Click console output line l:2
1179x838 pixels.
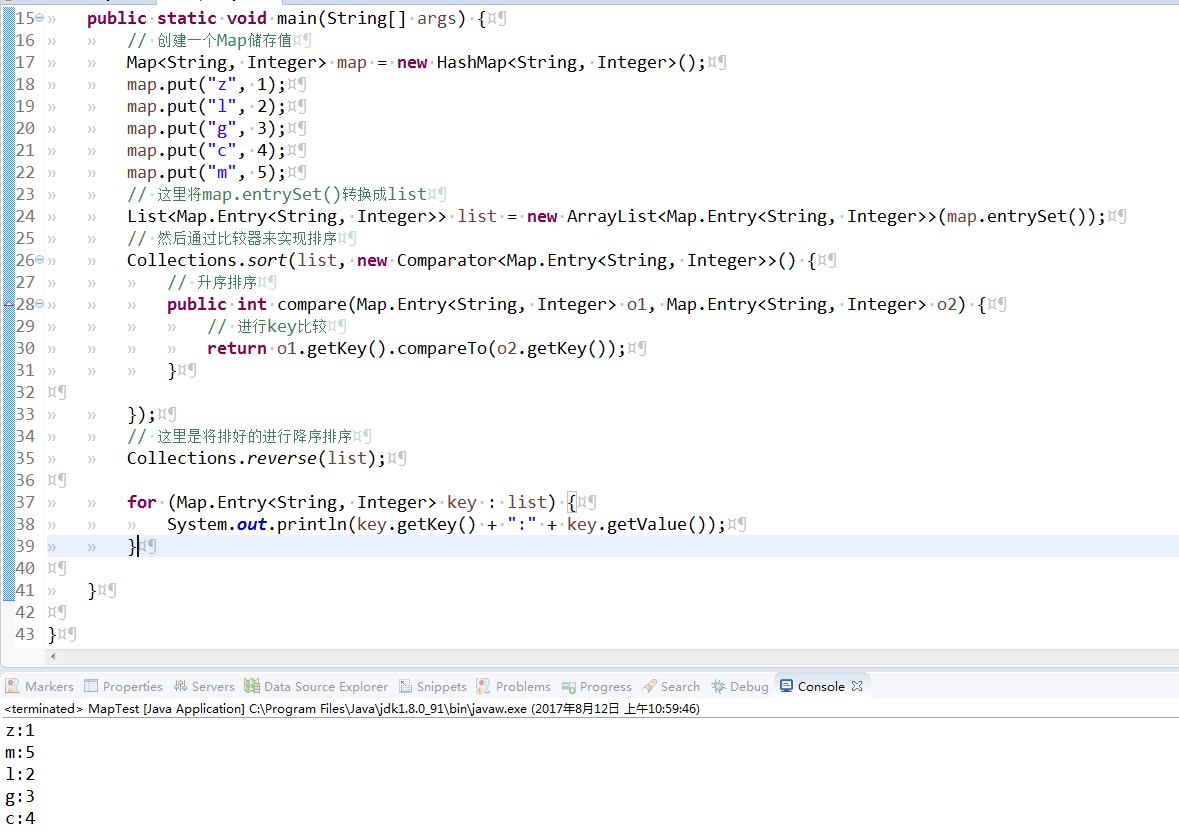click(20, 774)
